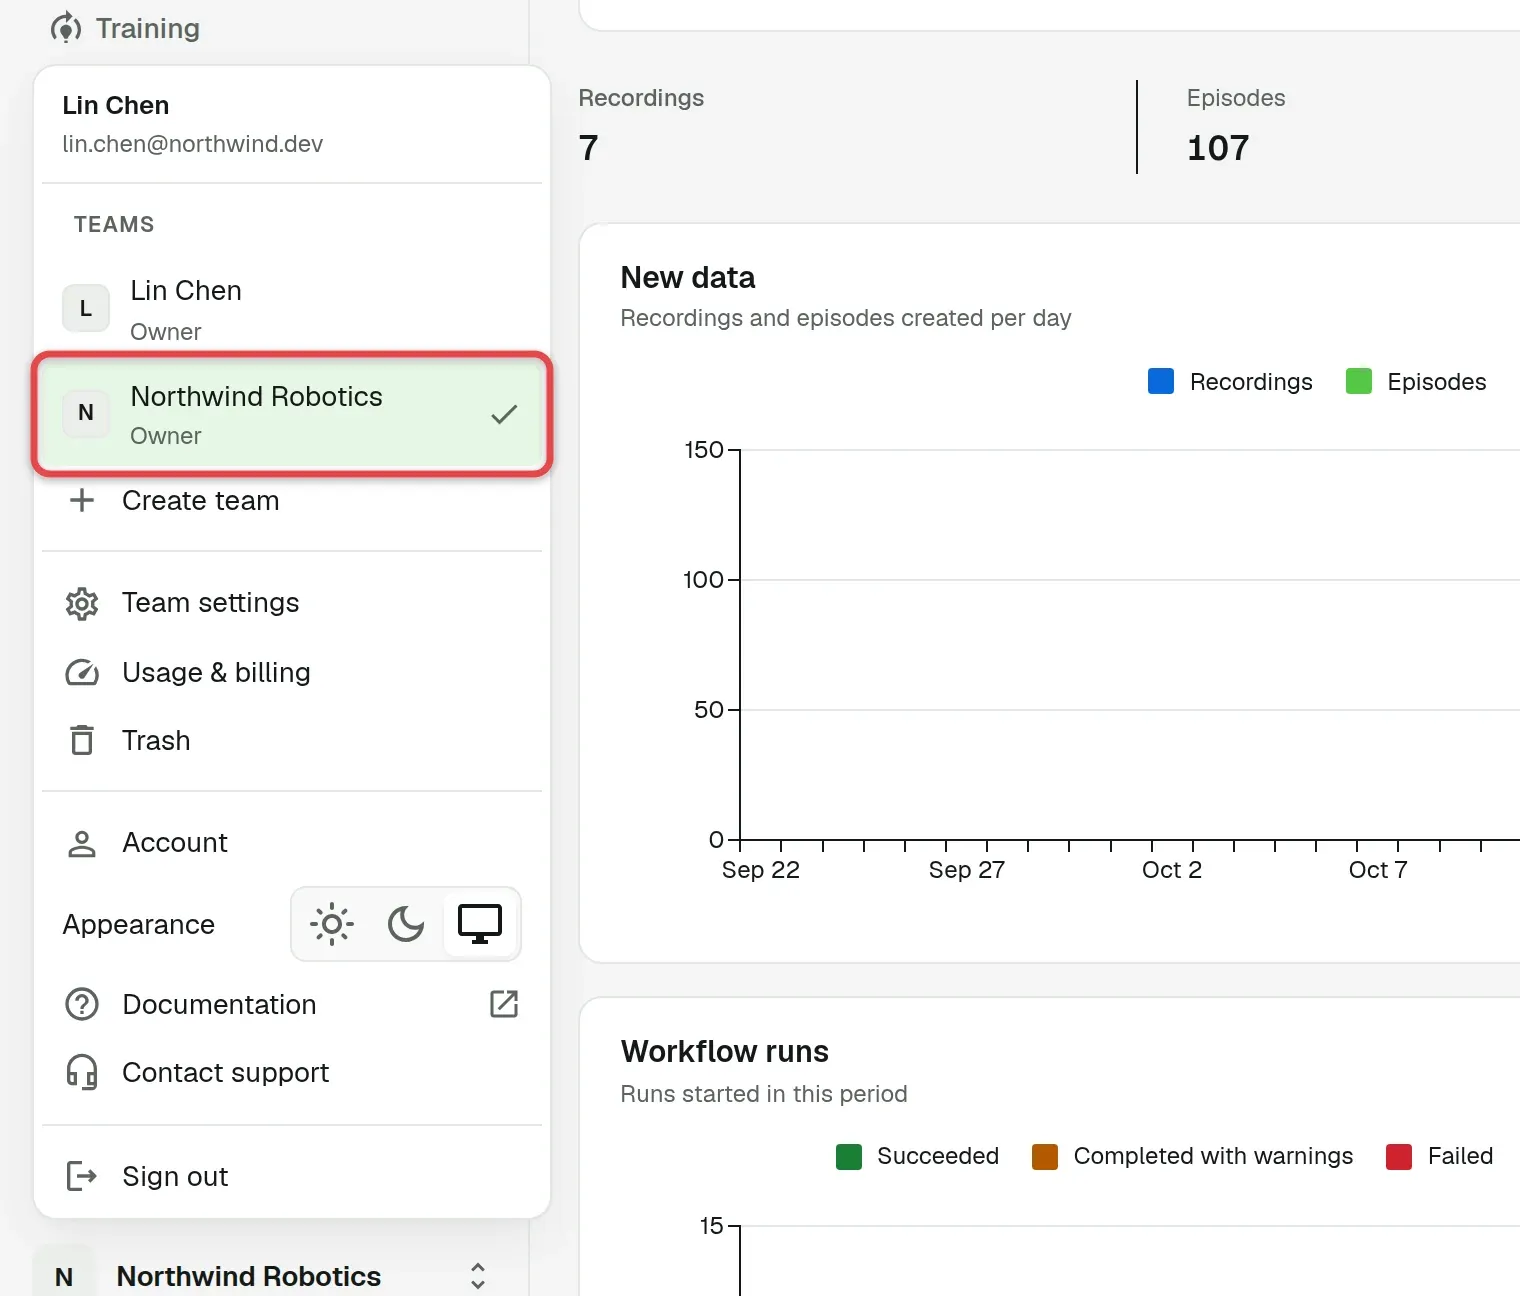1520x1296 pixels.
Task: Select Northwind Robotics team entry
Action: (292, 412)
